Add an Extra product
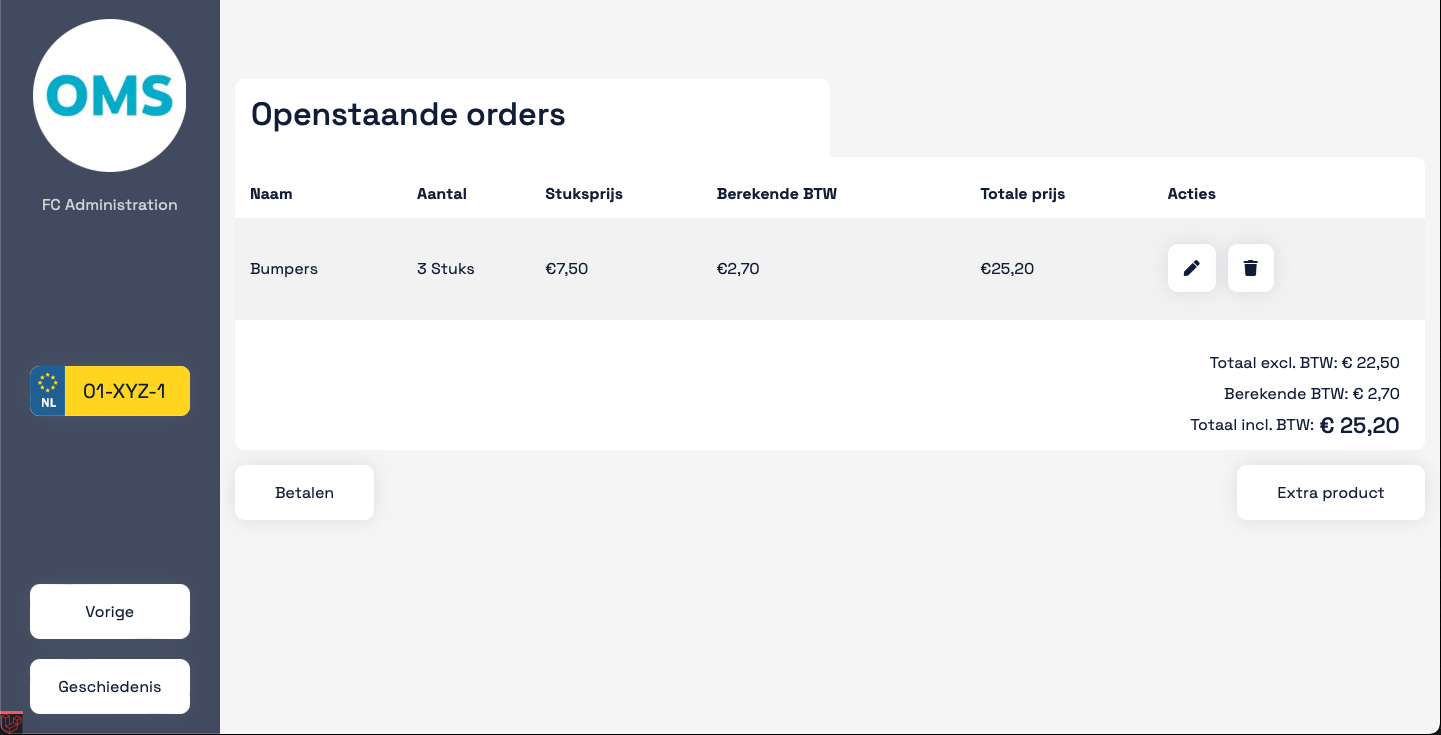 coord(1330,492)
